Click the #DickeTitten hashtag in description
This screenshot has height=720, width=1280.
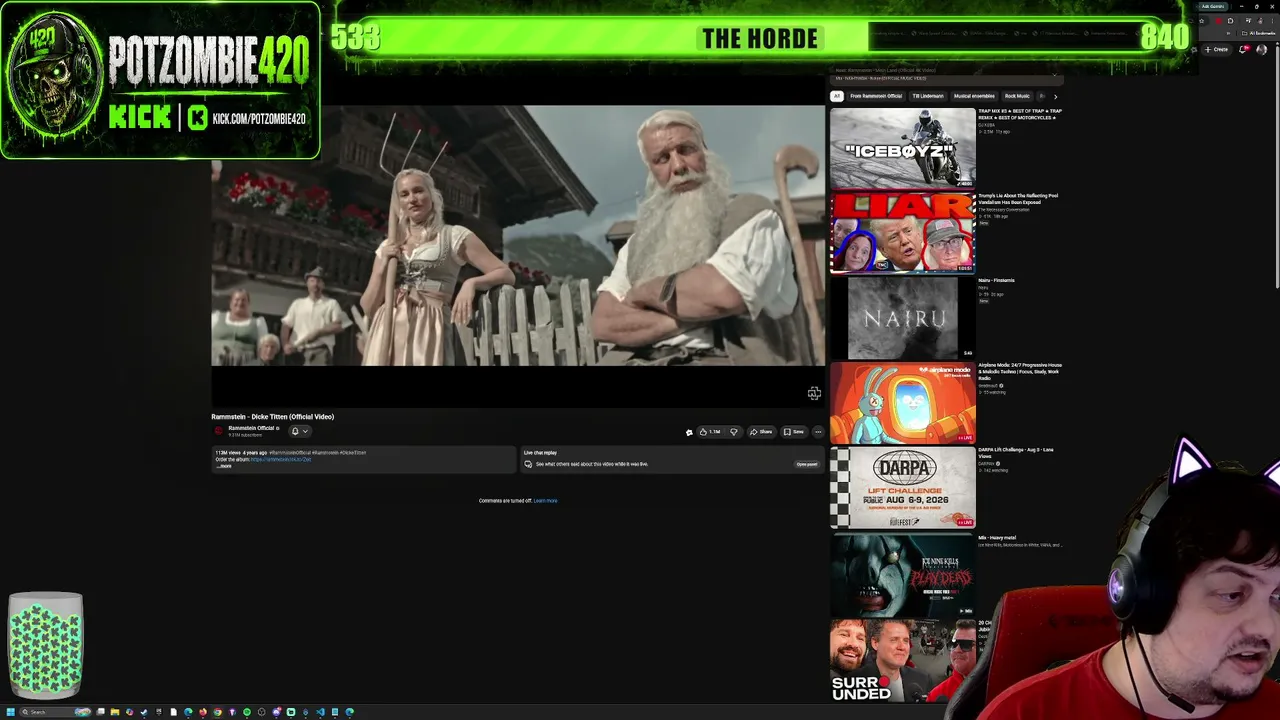(x=353, y=453)
